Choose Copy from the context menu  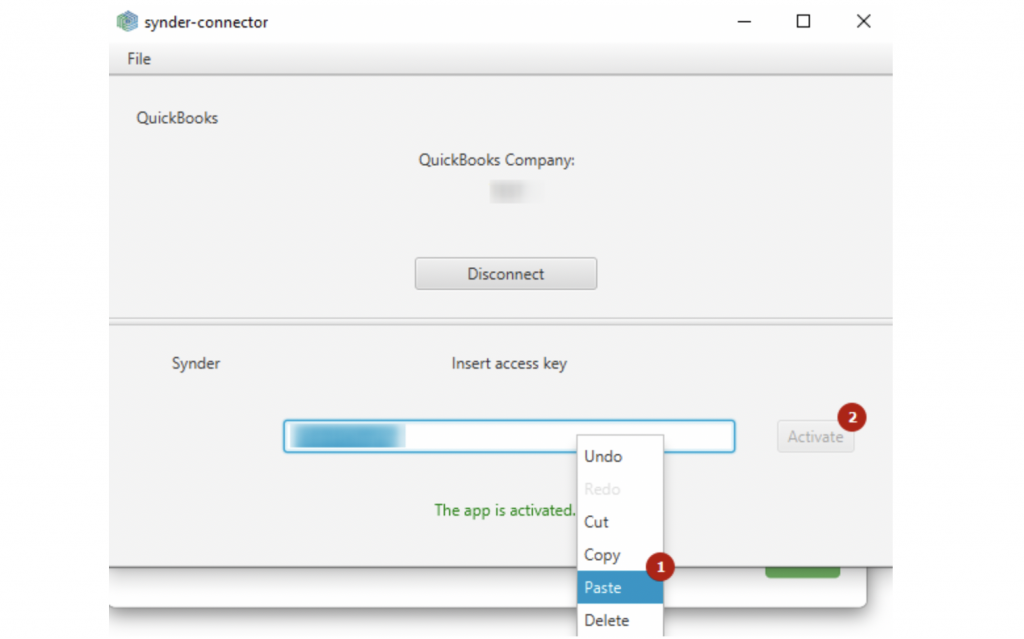pyautogui.click(x=620, y=555)
